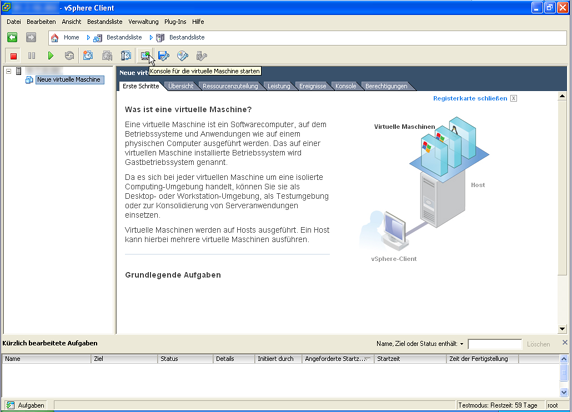The height and width of the screenshot is (412, 572).
Task: Switch to the Berechtigungen tab
Action: 386,86
